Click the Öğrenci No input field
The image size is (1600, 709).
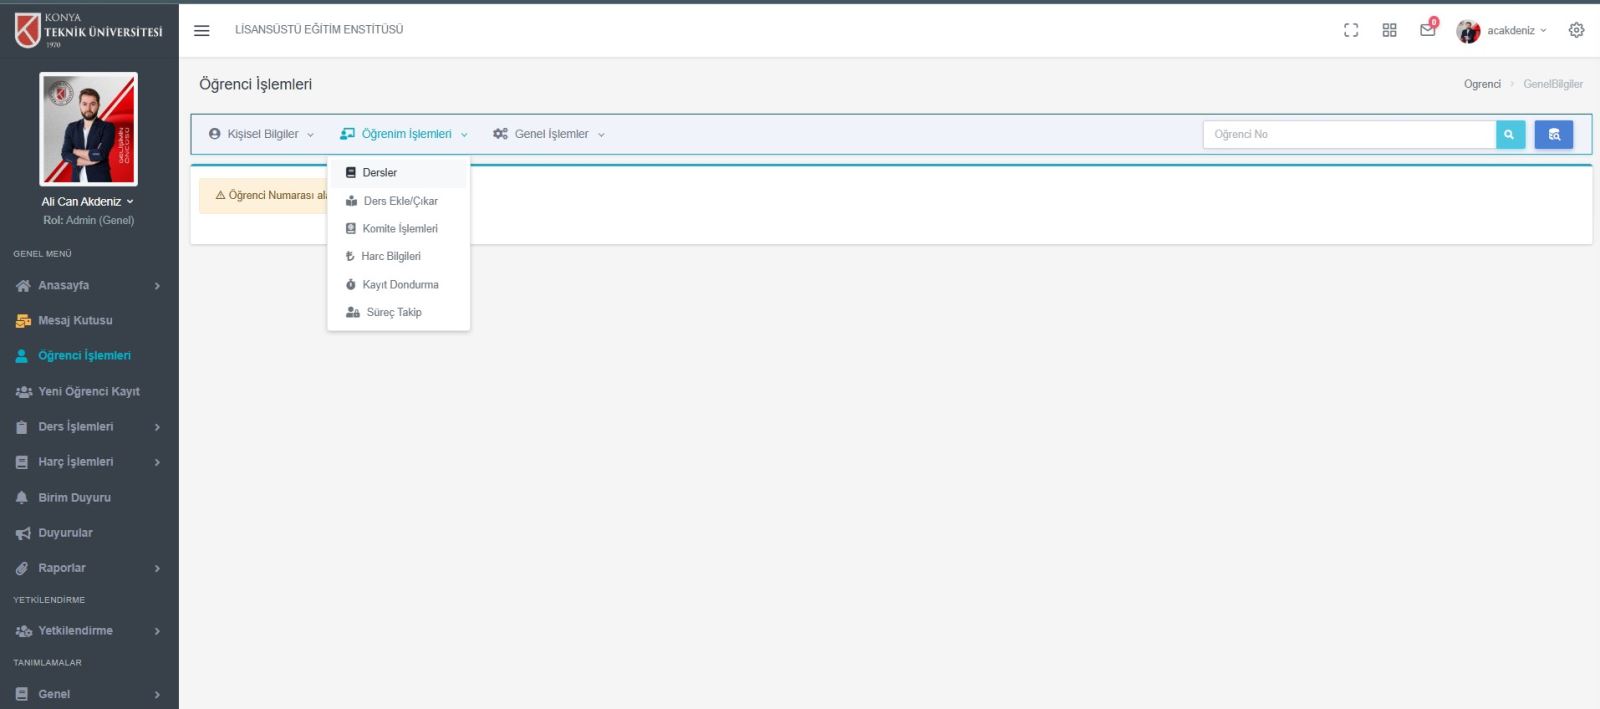1348,134
